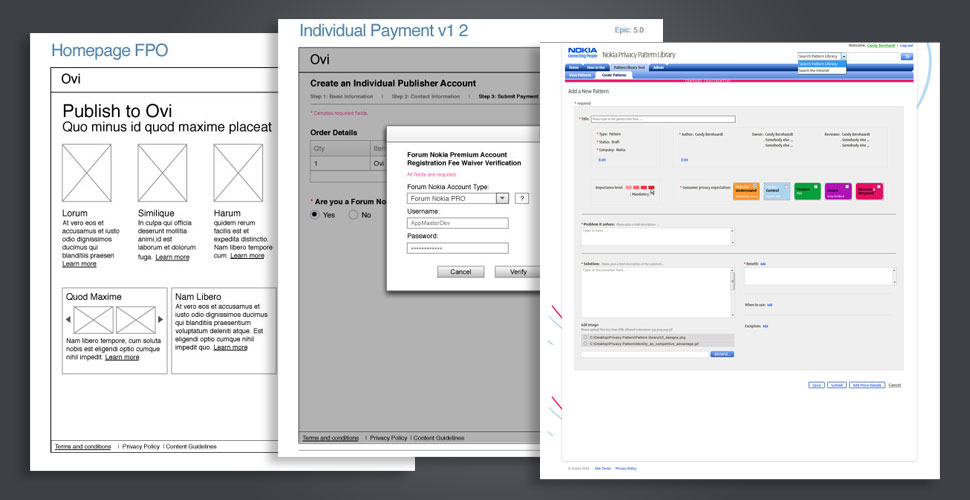
Task: Click Edit under the Author section
Action: pyautogui.click(x=684, y=160)
